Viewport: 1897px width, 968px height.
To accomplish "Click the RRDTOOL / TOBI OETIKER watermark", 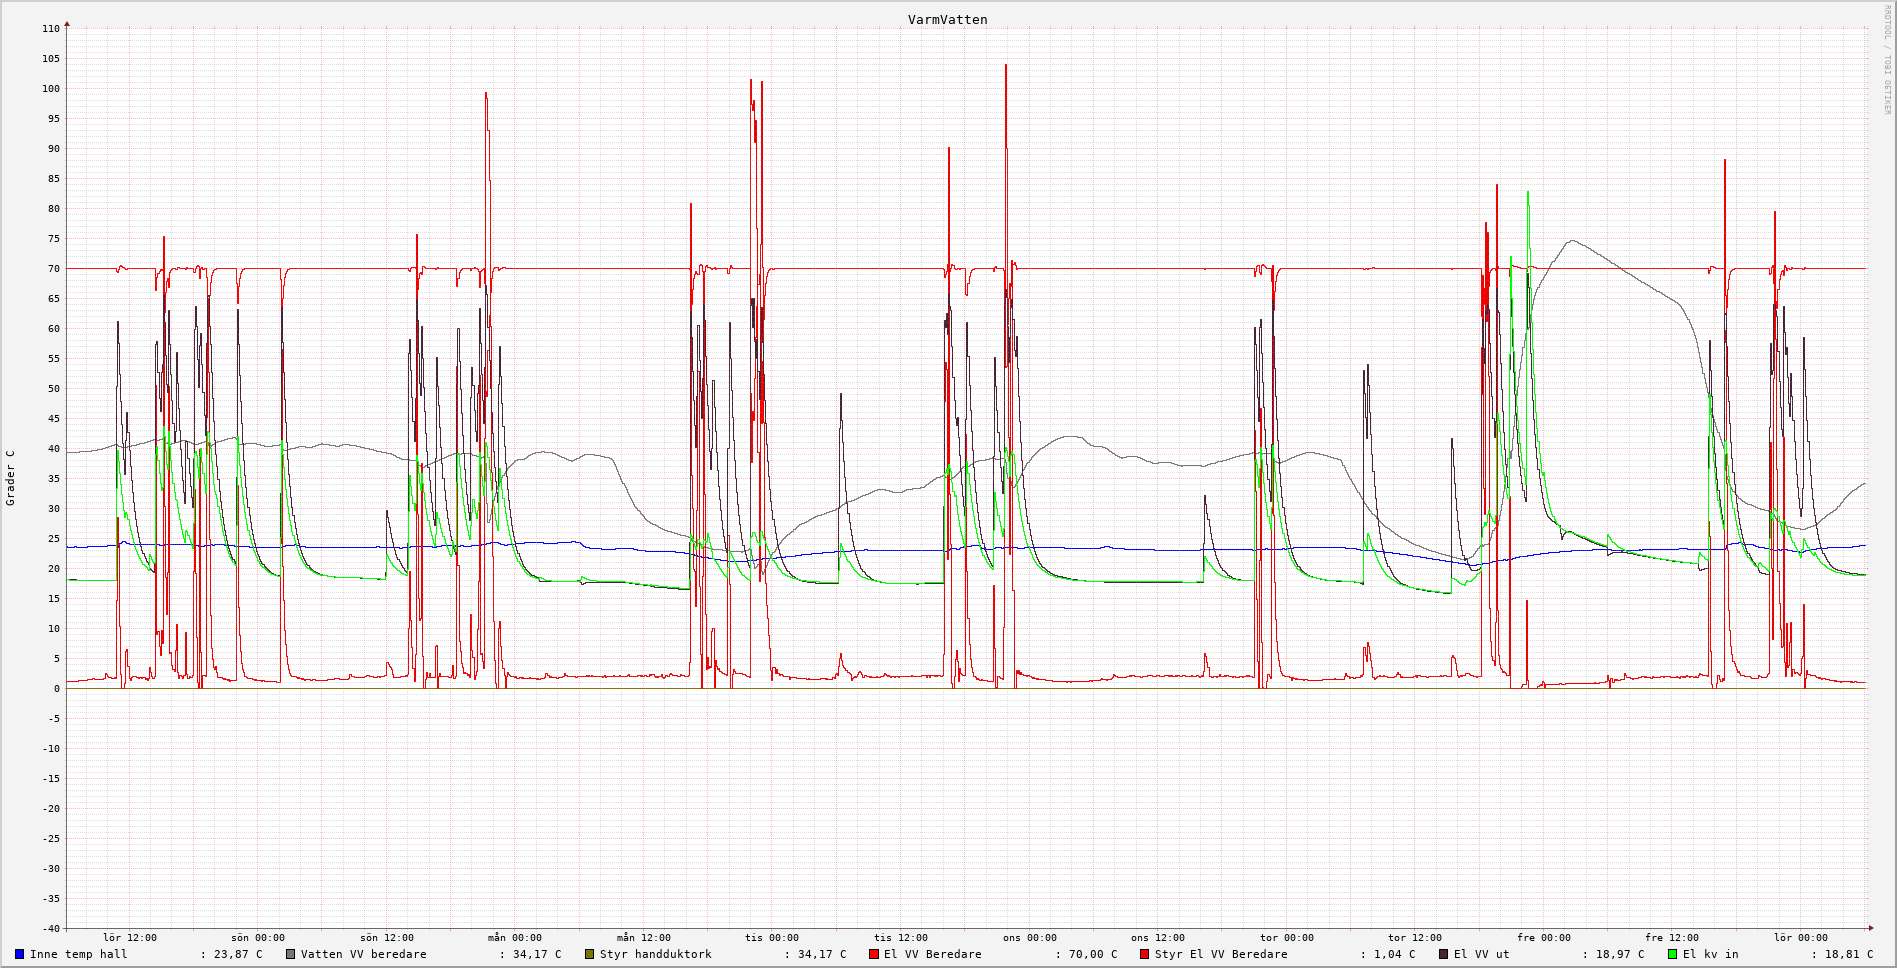I will click(1887, 60).
